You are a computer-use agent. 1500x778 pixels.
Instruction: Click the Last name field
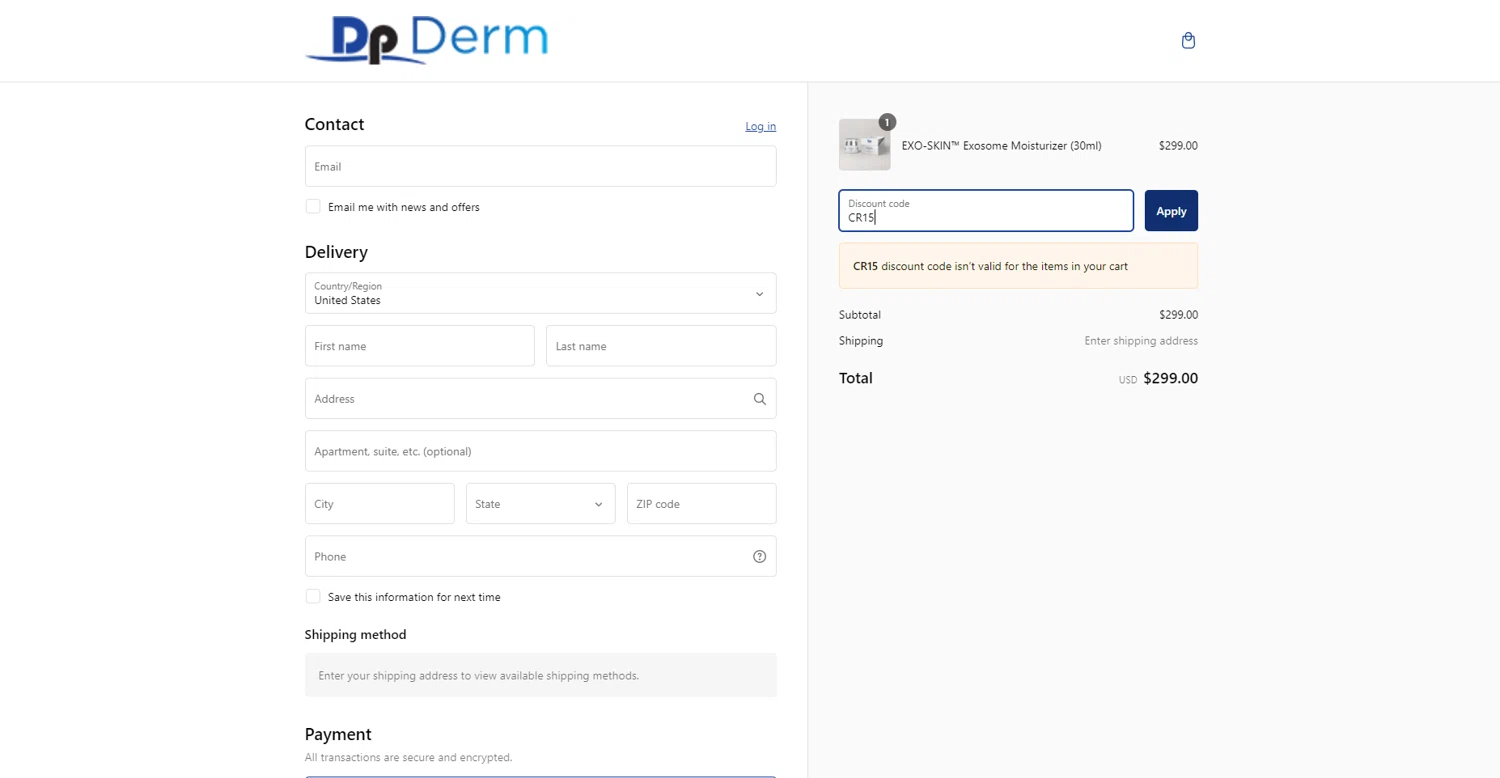click(661, 346)
